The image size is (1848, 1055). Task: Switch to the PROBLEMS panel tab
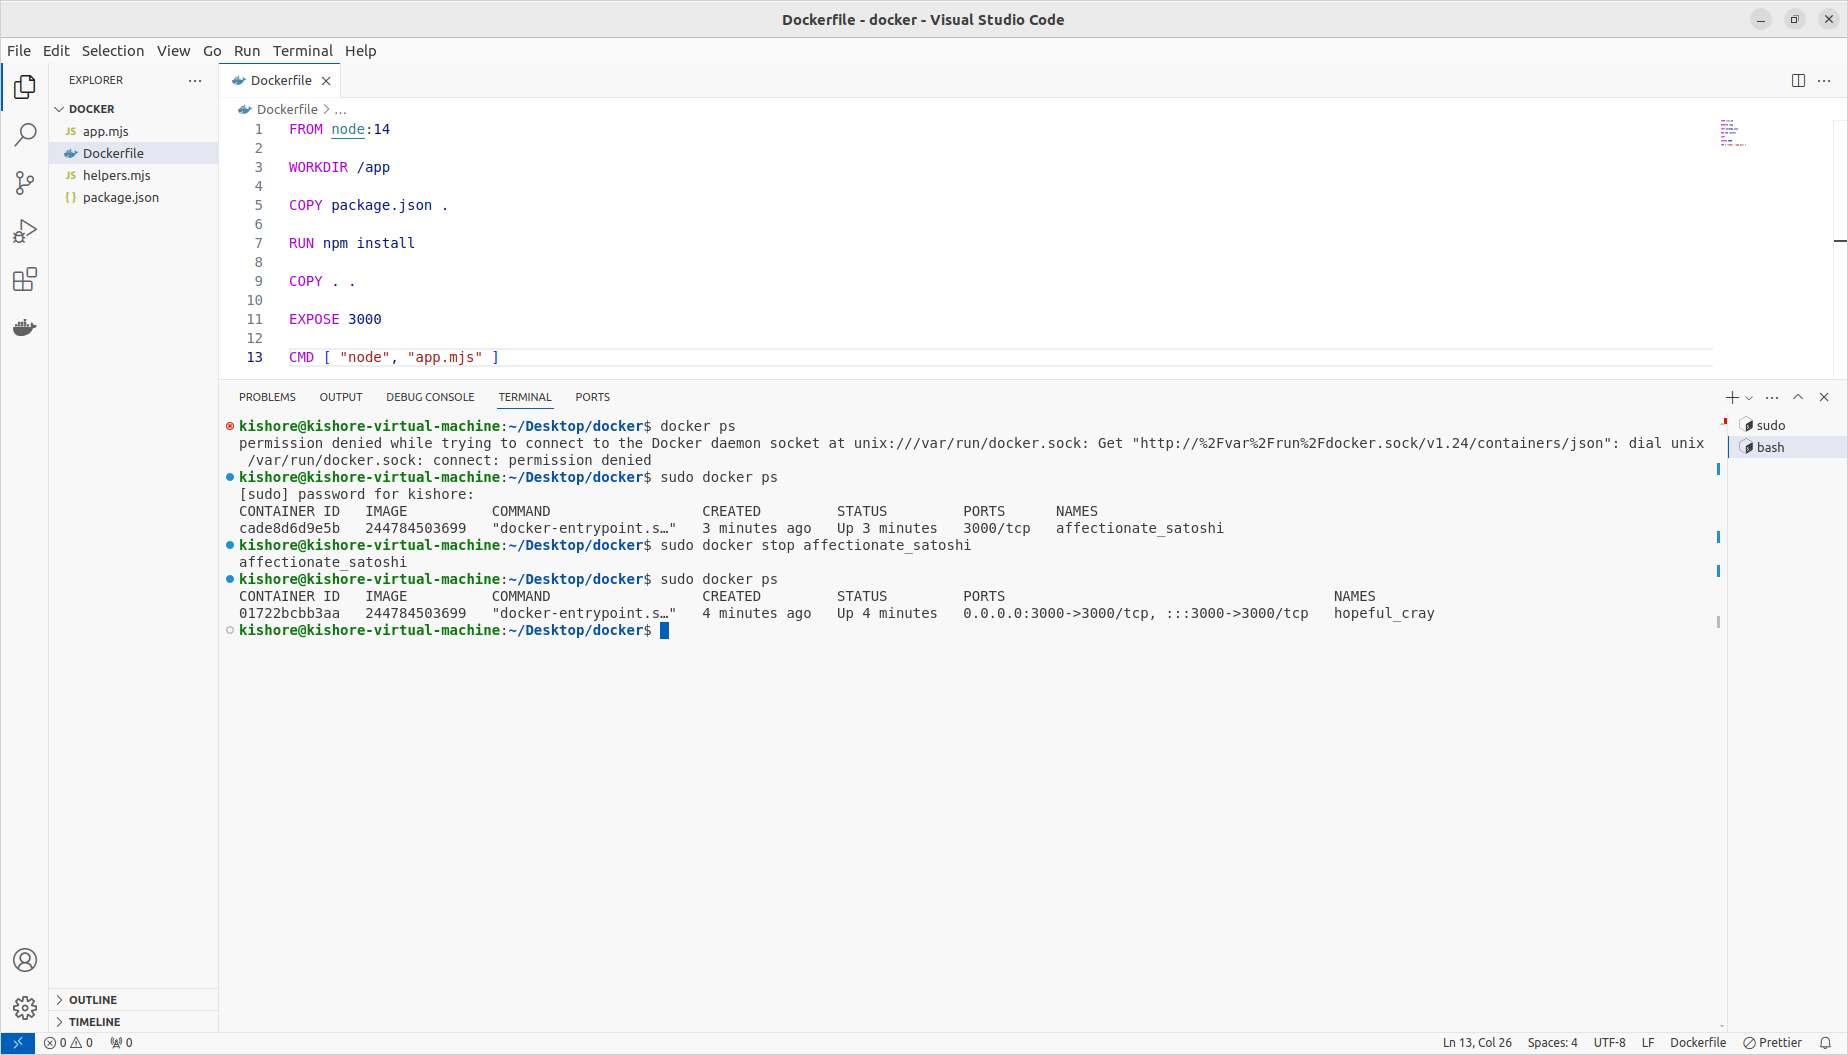tap(267, 397)
